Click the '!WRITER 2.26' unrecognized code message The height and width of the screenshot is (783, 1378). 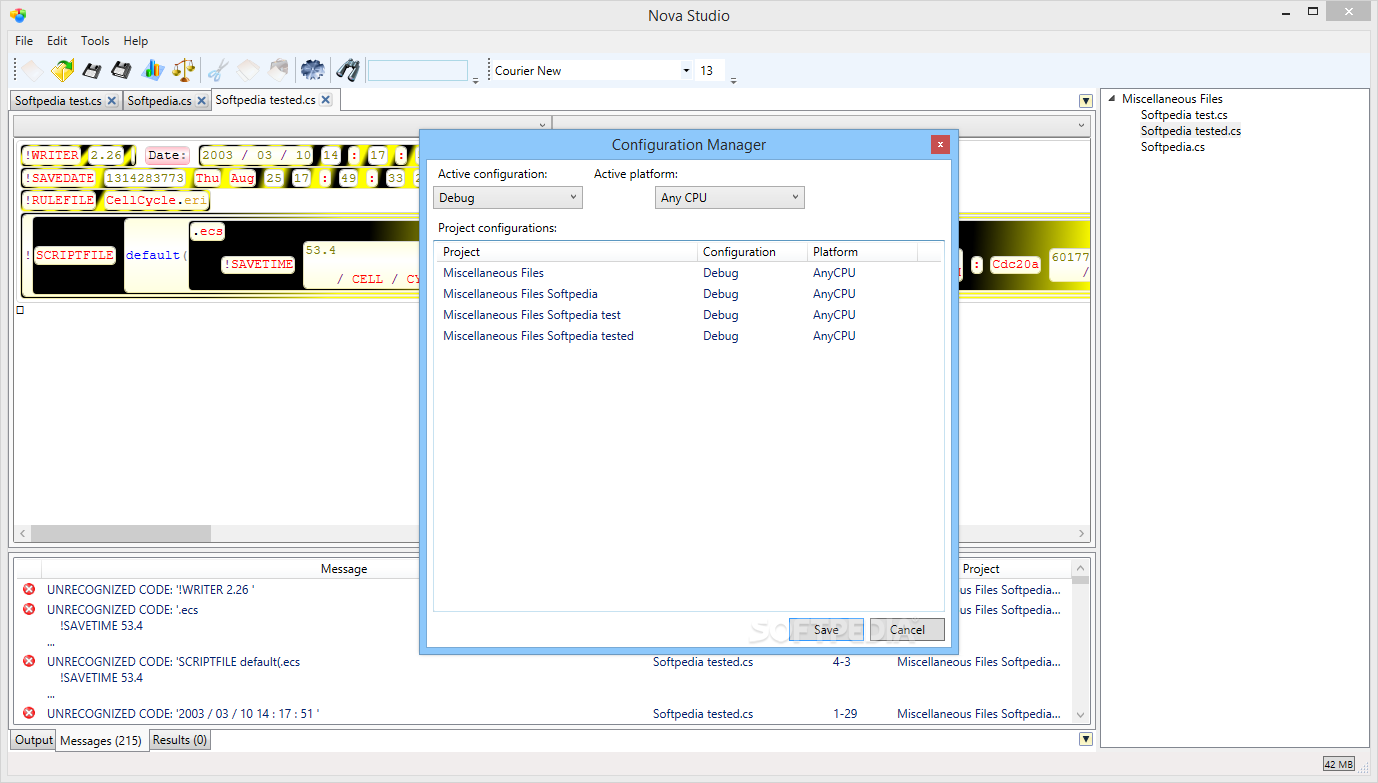point(150,590)
